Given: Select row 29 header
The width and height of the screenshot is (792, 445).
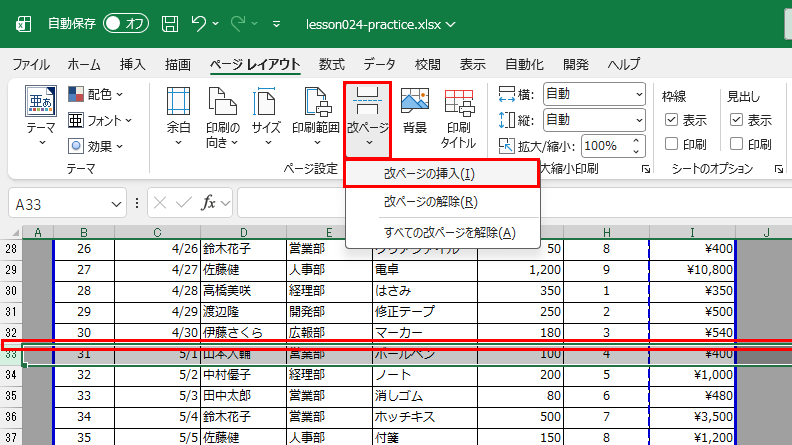Looking at the screenshot, I should tap(11, 270).
